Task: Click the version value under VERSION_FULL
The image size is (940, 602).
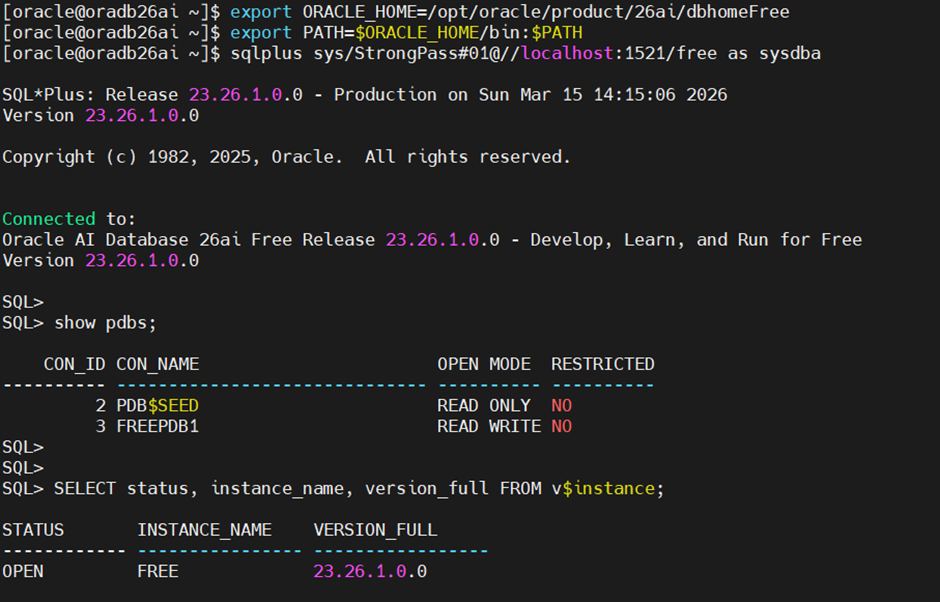Action: (x=370, y=571)
